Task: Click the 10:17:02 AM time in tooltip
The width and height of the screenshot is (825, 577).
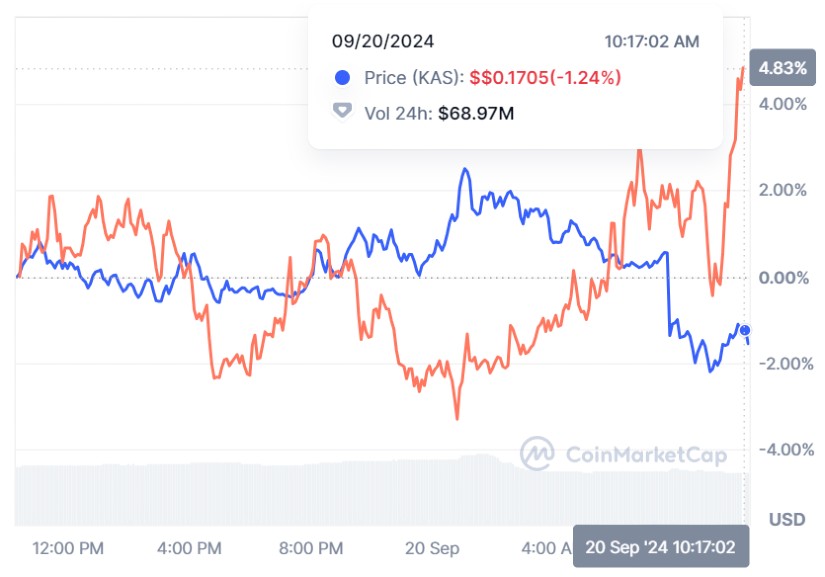Action: coord(652,42)
